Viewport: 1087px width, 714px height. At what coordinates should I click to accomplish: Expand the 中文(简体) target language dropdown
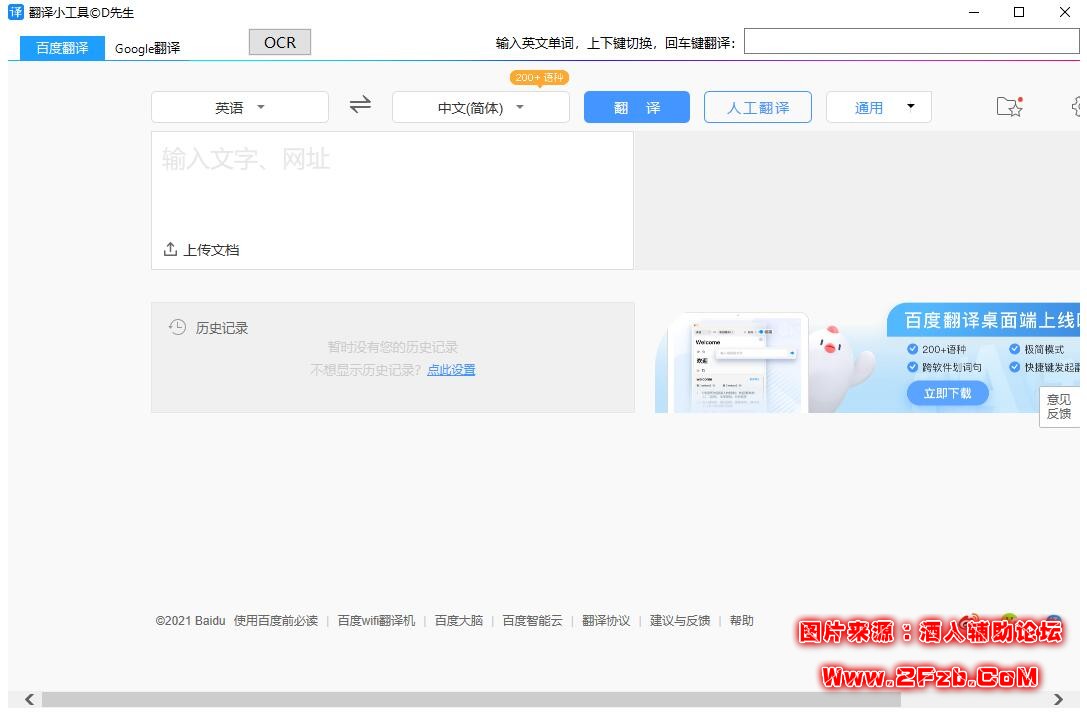(x=481, y=107)
